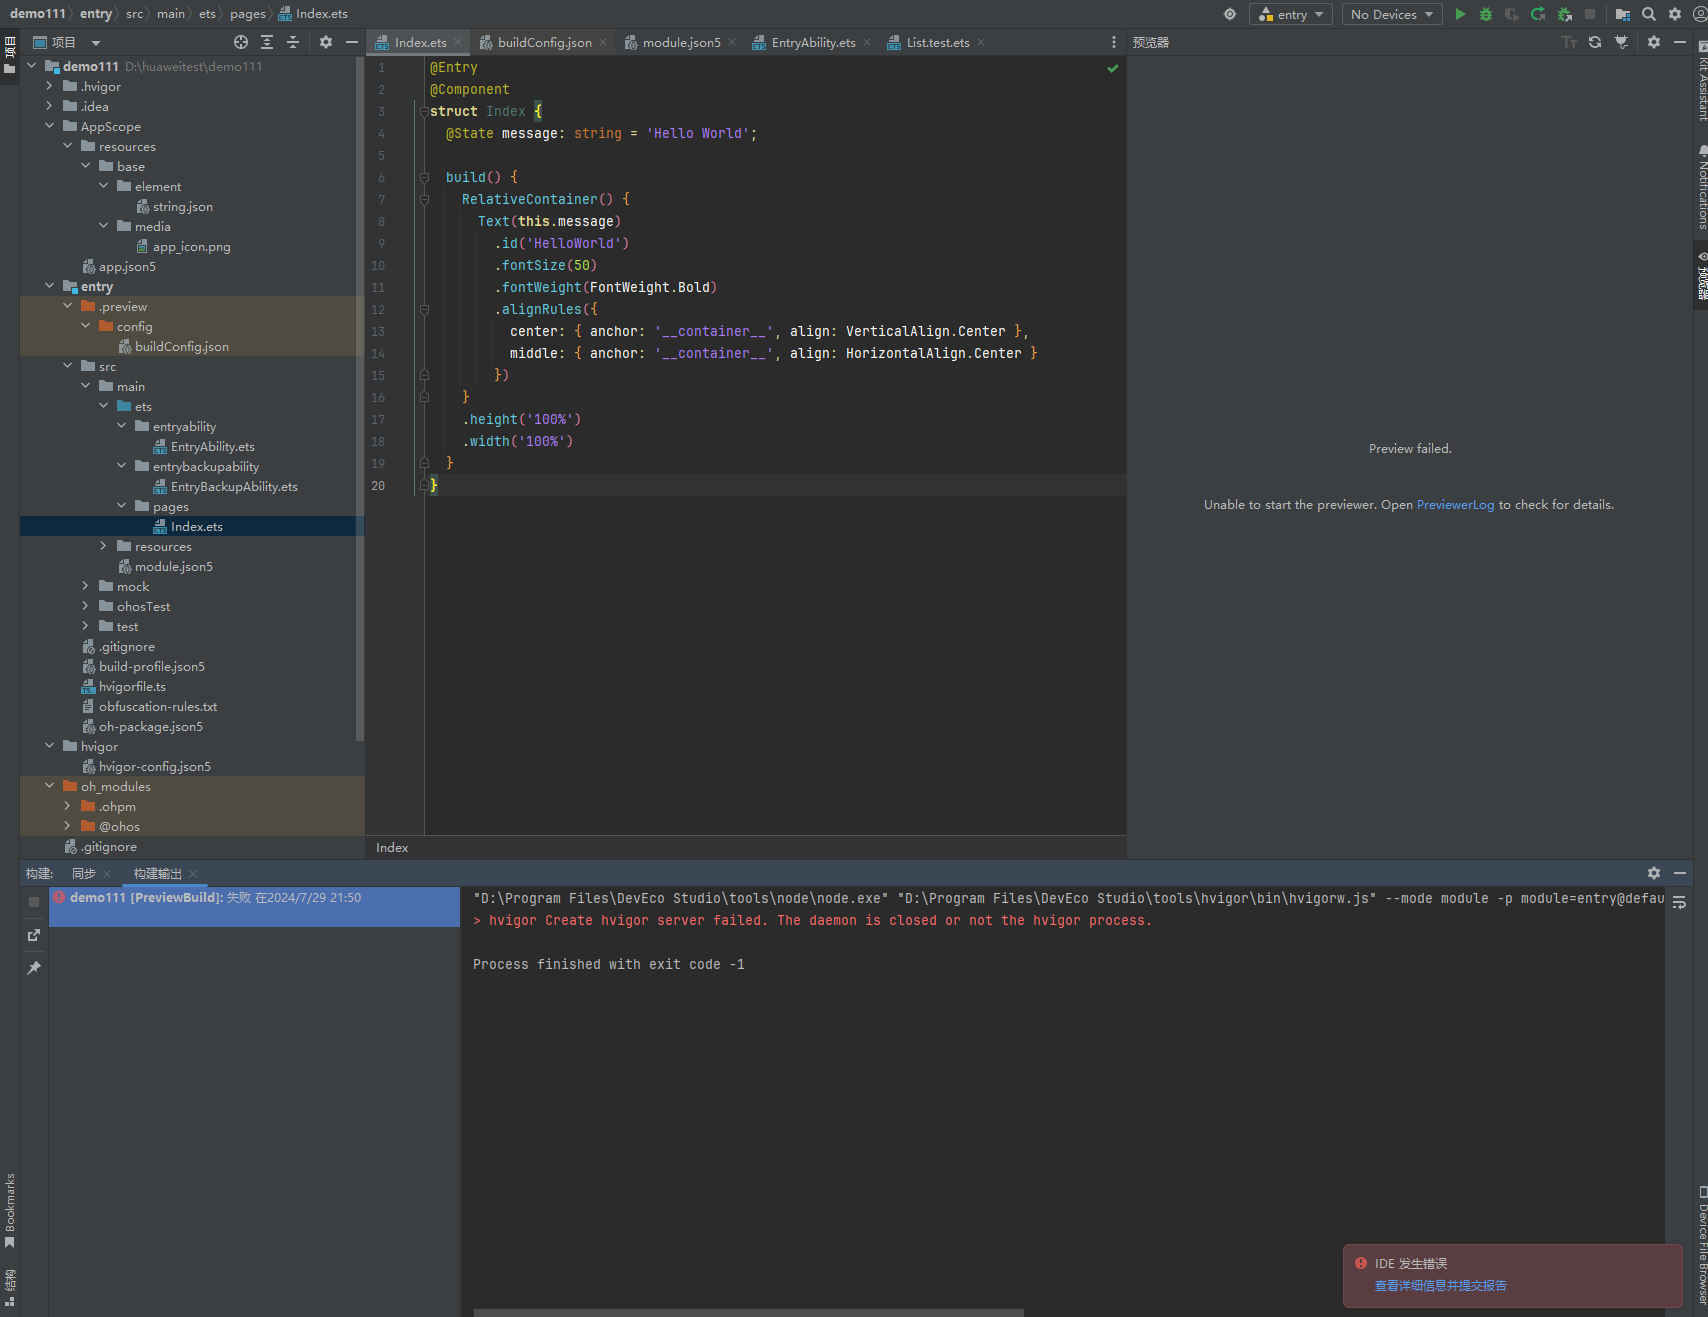This screenshot has width=1708, height=1317.
Task: Open the No Devices dropdown
Action: pos(1392,14)
